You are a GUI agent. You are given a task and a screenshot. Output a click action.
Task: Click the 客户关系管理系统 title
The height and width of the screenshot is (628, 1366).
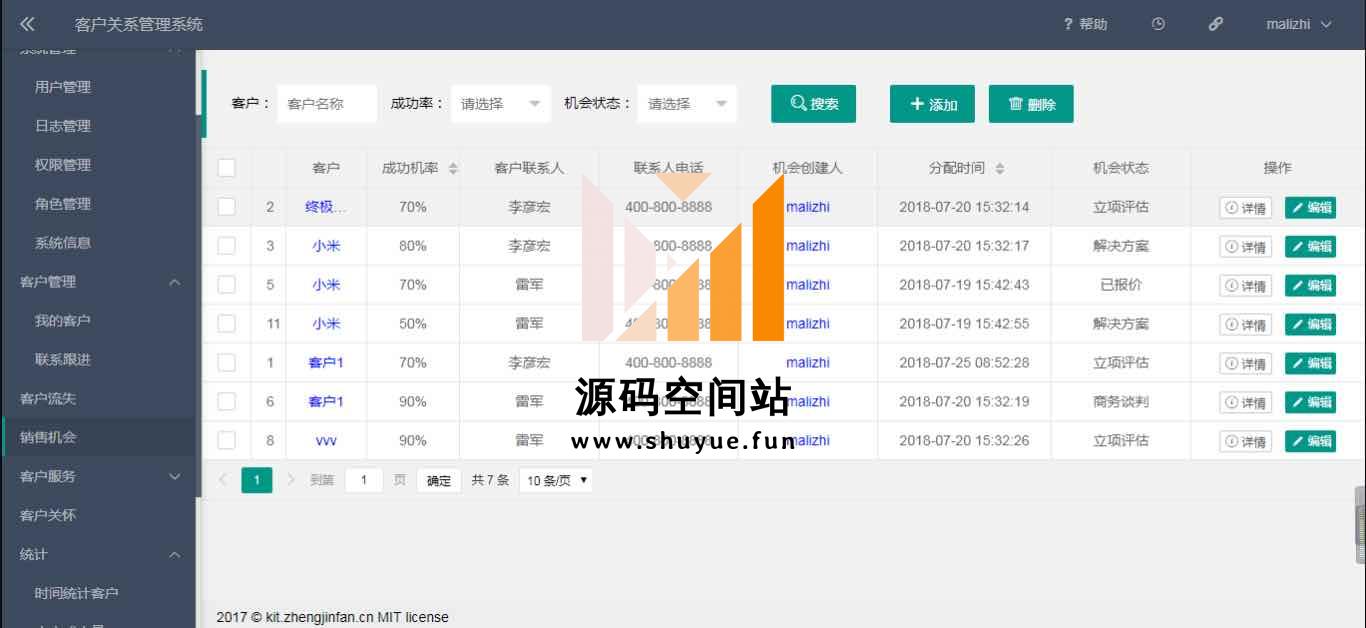pos(139,24)
